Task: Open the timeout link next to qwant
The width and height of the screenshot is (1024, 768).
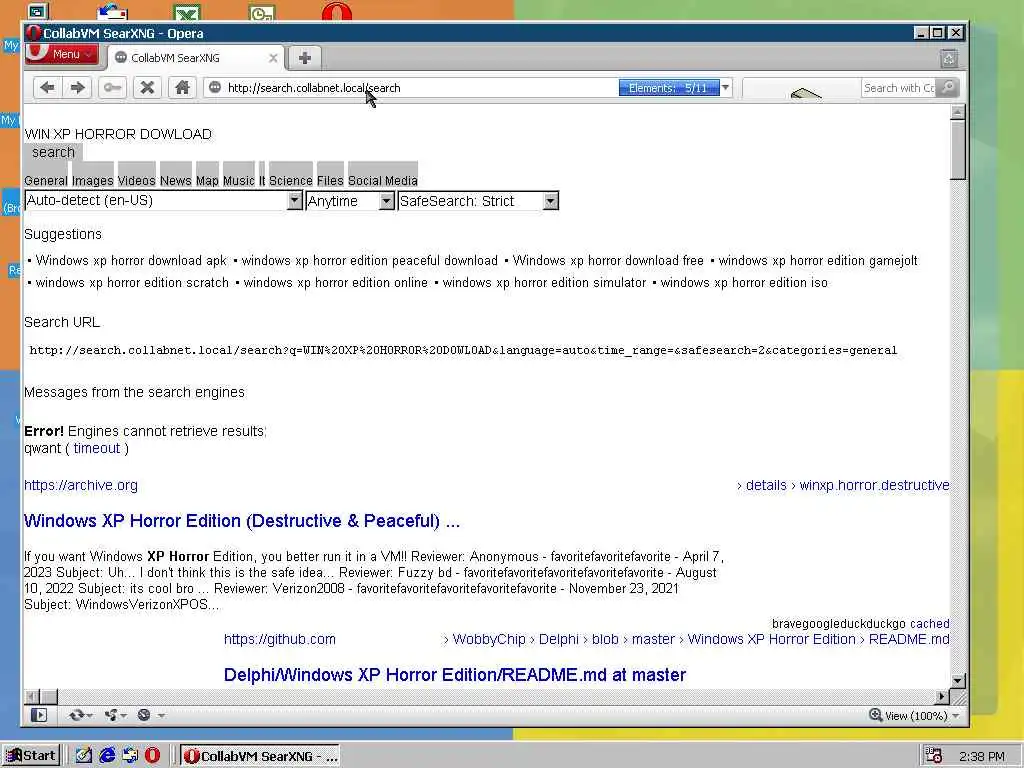Action: pos(97,448)
